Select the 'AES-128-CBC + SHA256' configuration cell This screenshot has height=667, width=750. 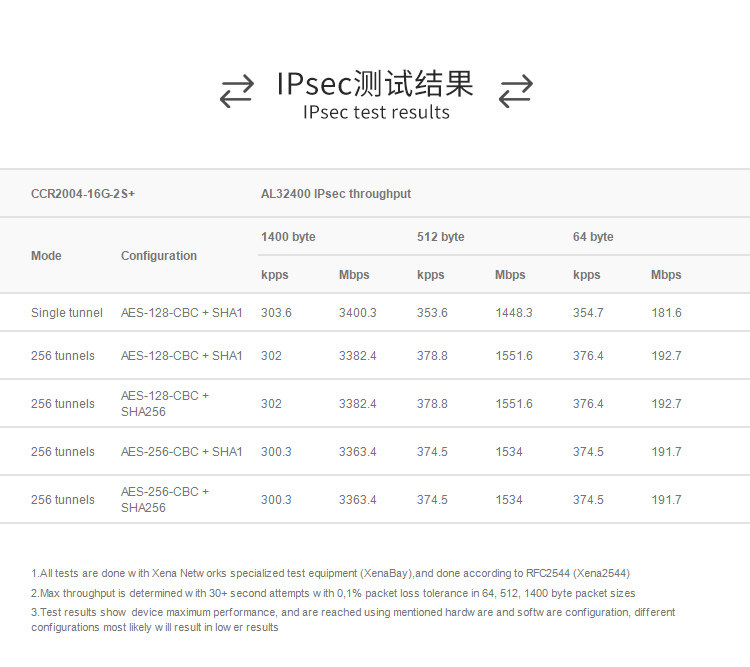click(165, 404)
